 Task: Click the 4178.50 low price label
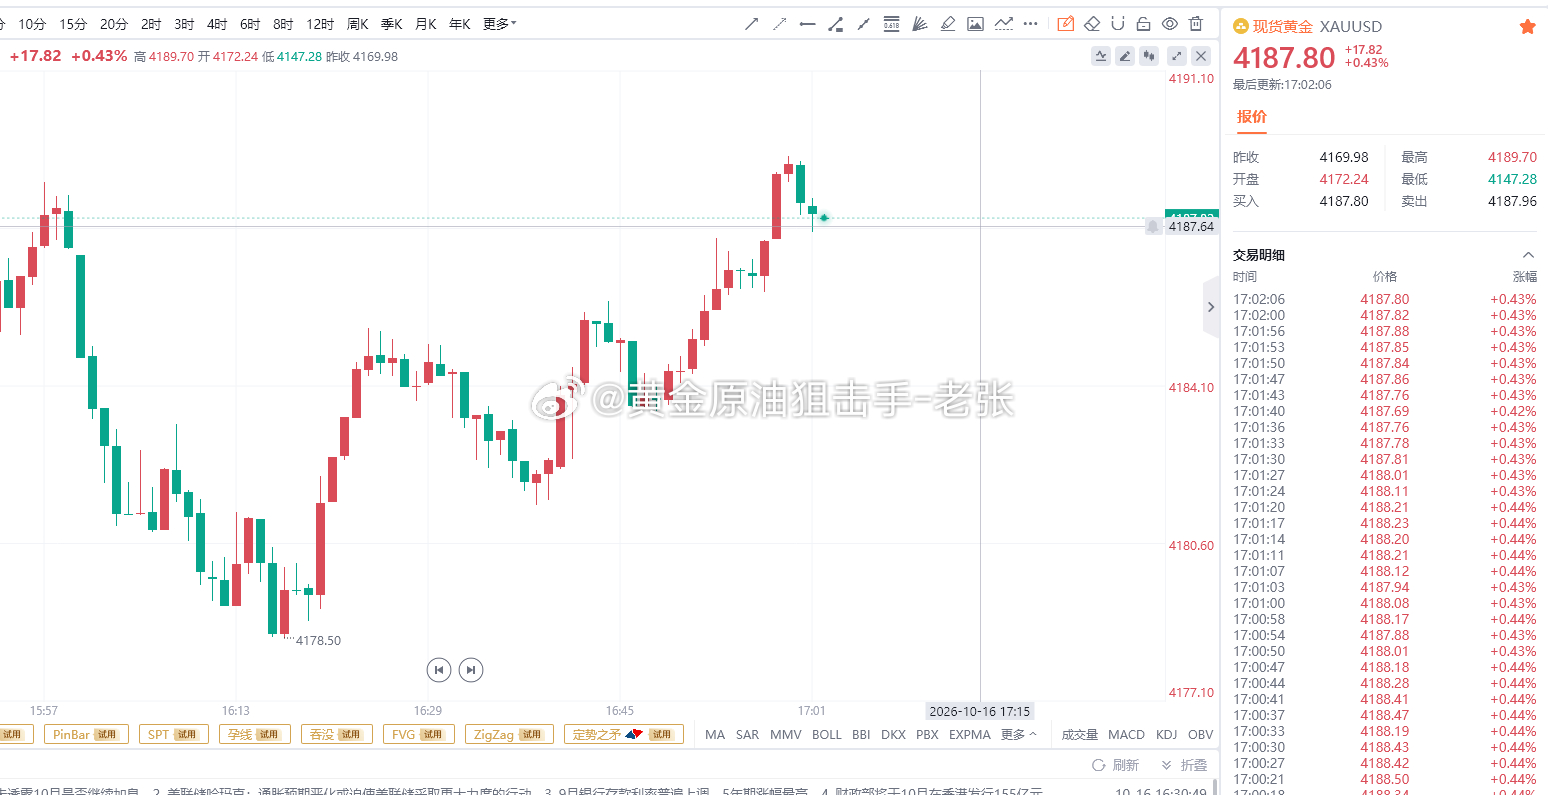318,641
